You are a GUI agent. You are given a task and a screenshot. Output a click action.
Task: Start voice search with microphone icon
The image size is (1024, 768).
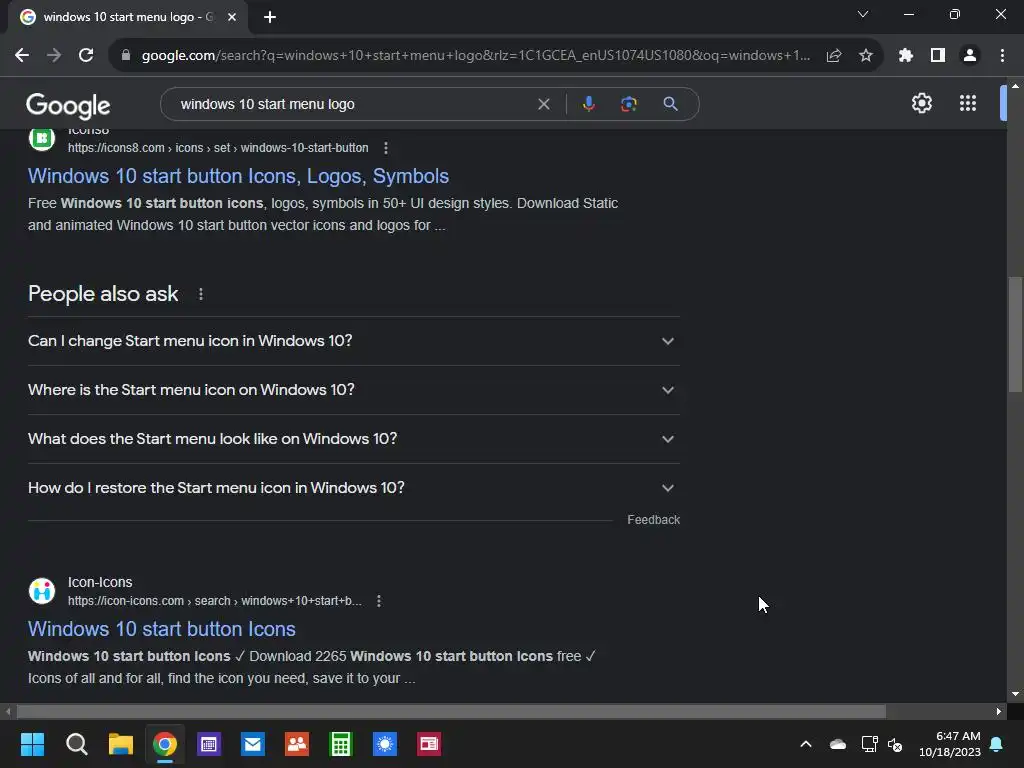588,104
